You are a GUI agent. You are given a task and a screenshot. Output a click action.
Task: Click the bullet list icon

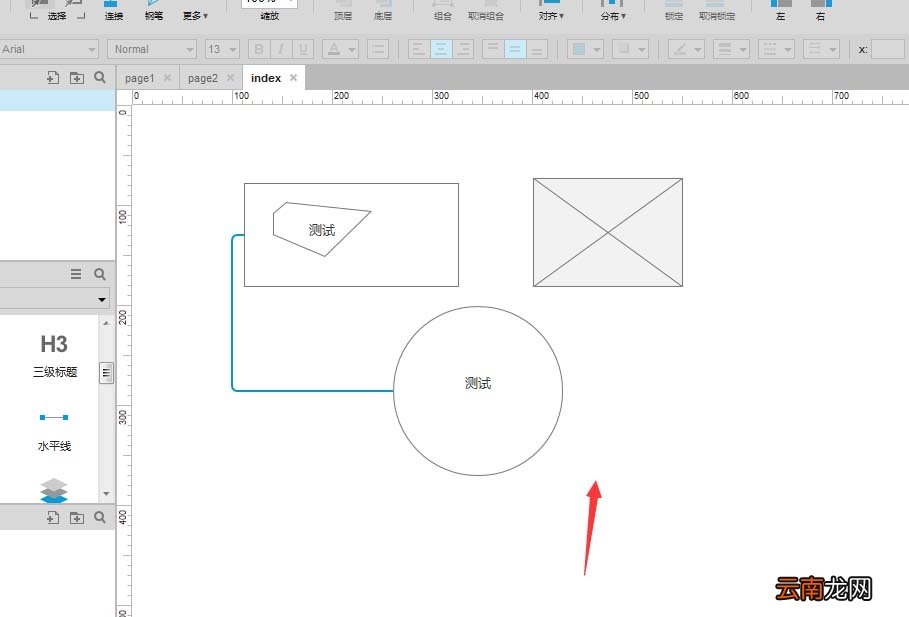(x=377, y=49)
